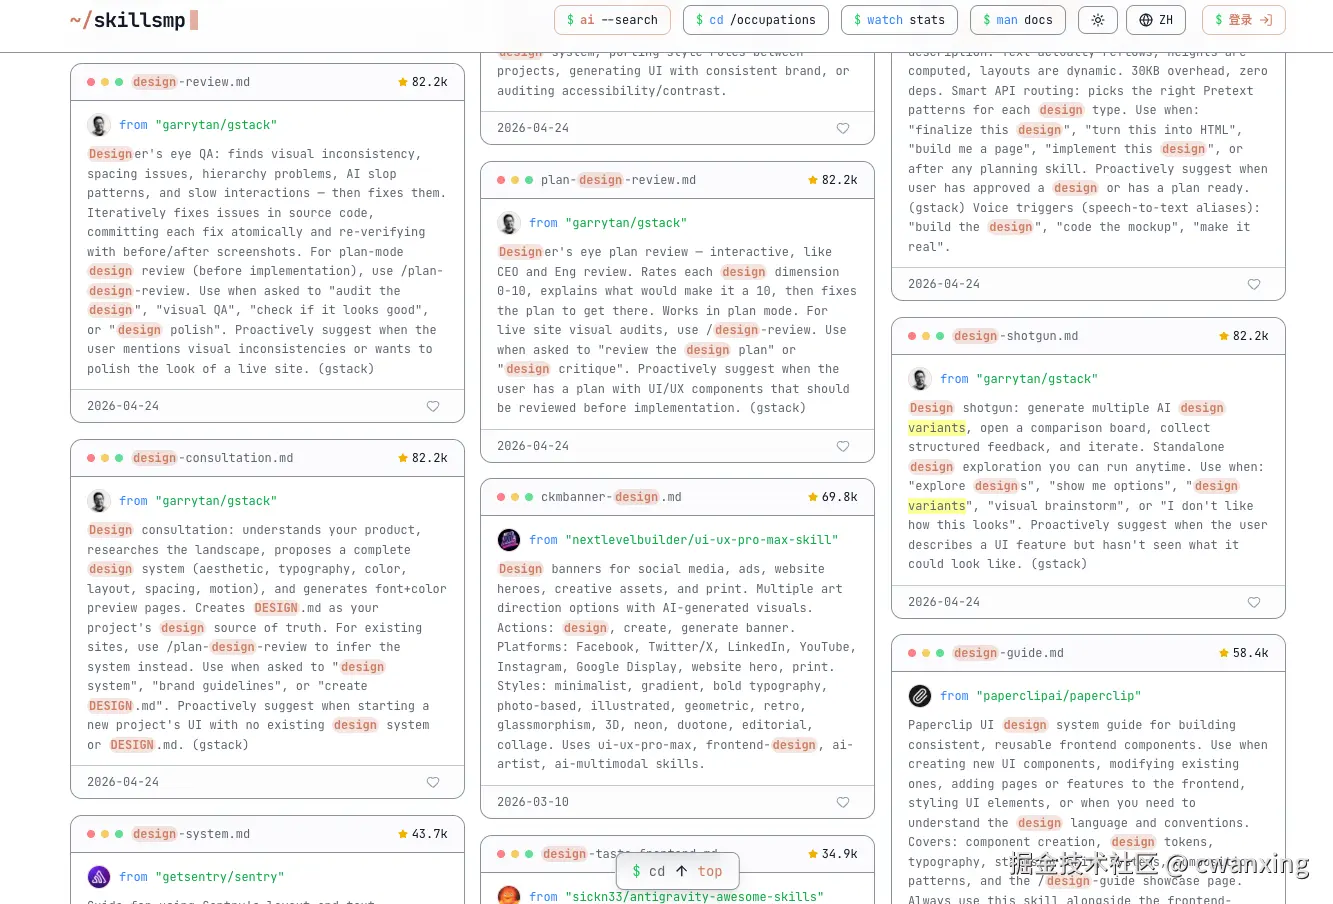The height and width of the screenshot is (904, 1333).
Task: Open the ai --search command button
Action: [x=612, y=20]
